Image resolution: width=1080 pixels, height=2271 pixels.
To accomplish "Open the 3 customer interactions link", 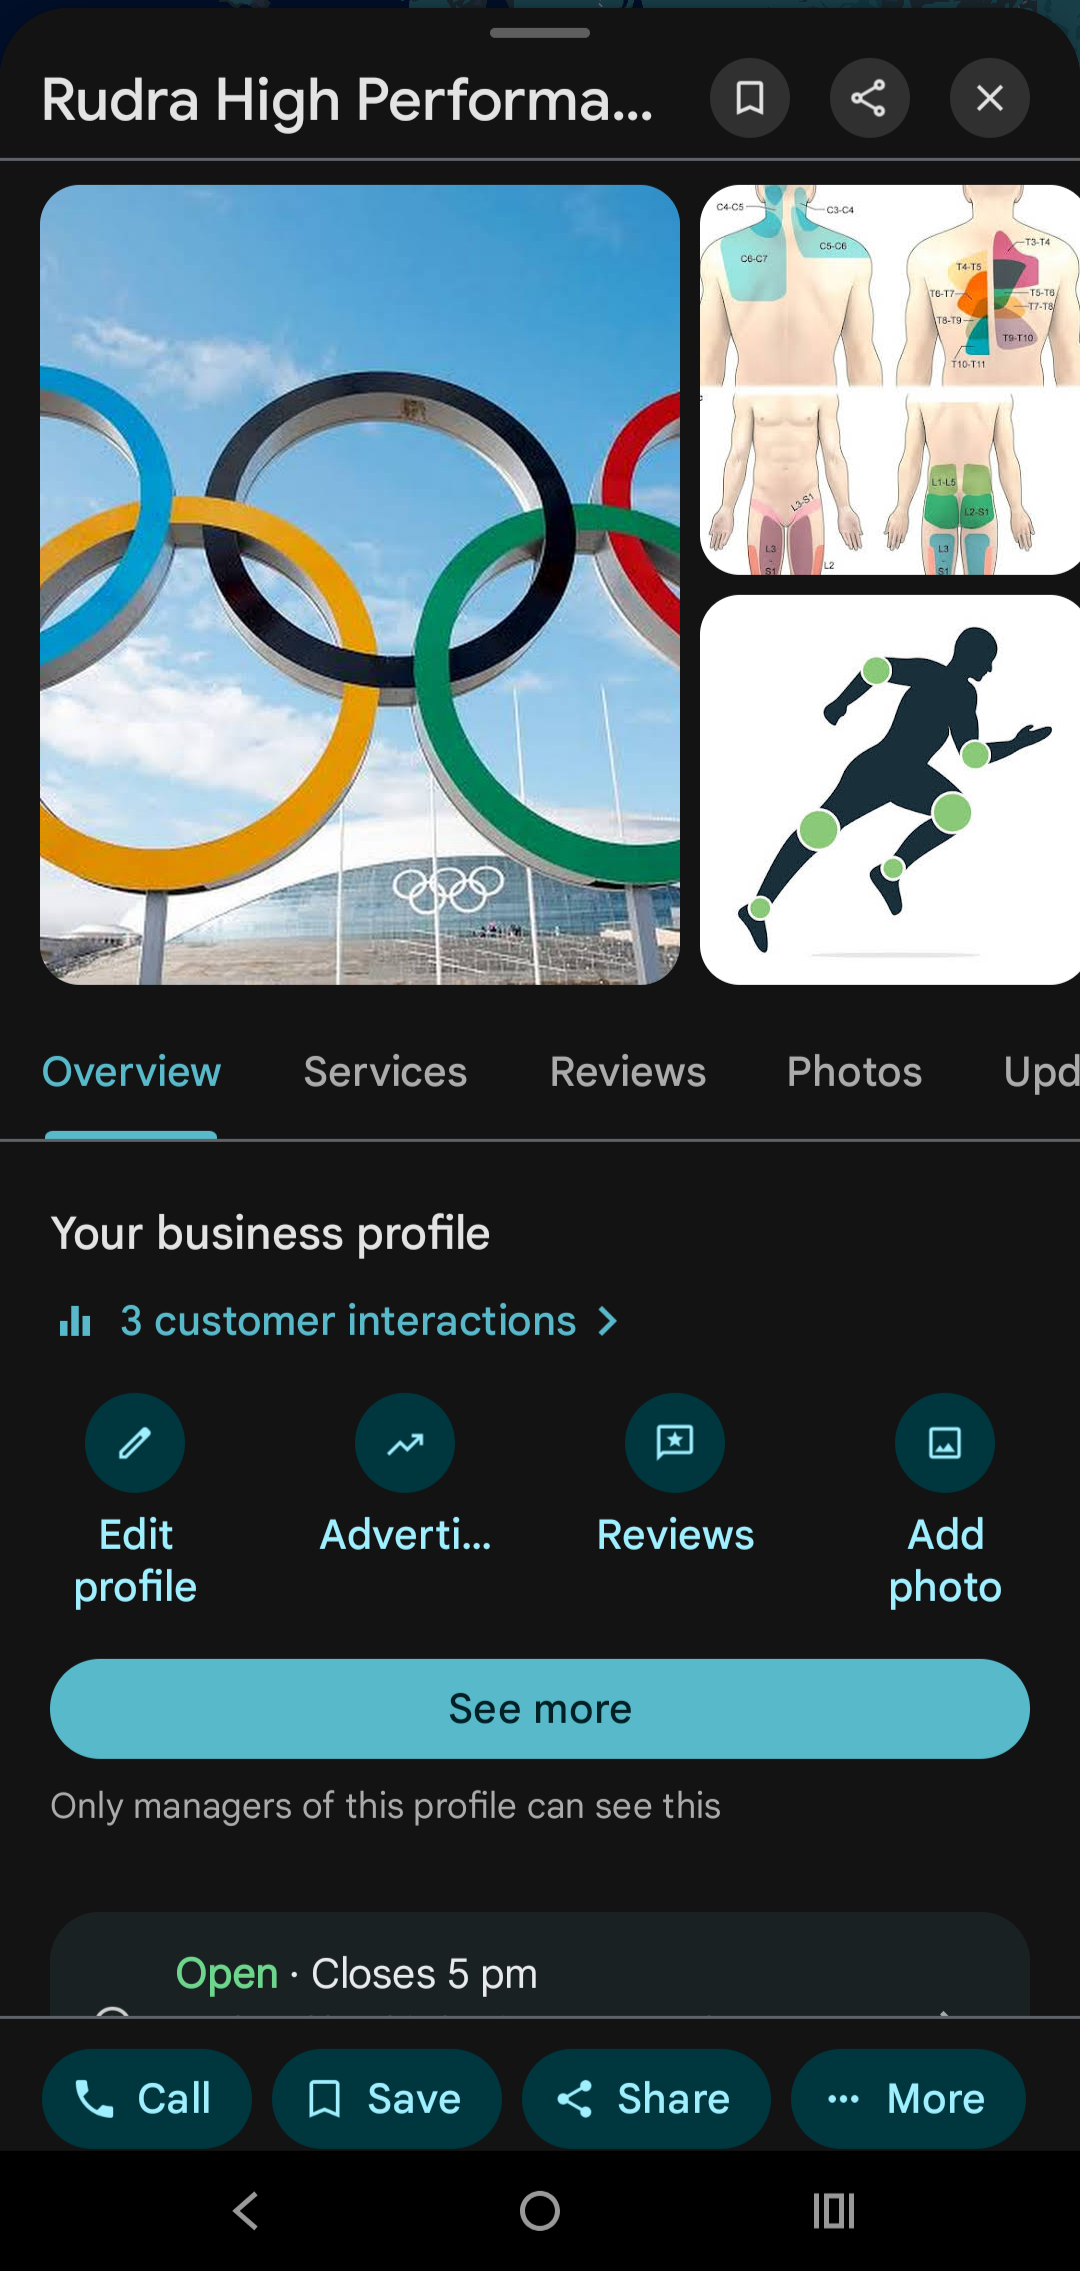I will tap(348, 1321).
